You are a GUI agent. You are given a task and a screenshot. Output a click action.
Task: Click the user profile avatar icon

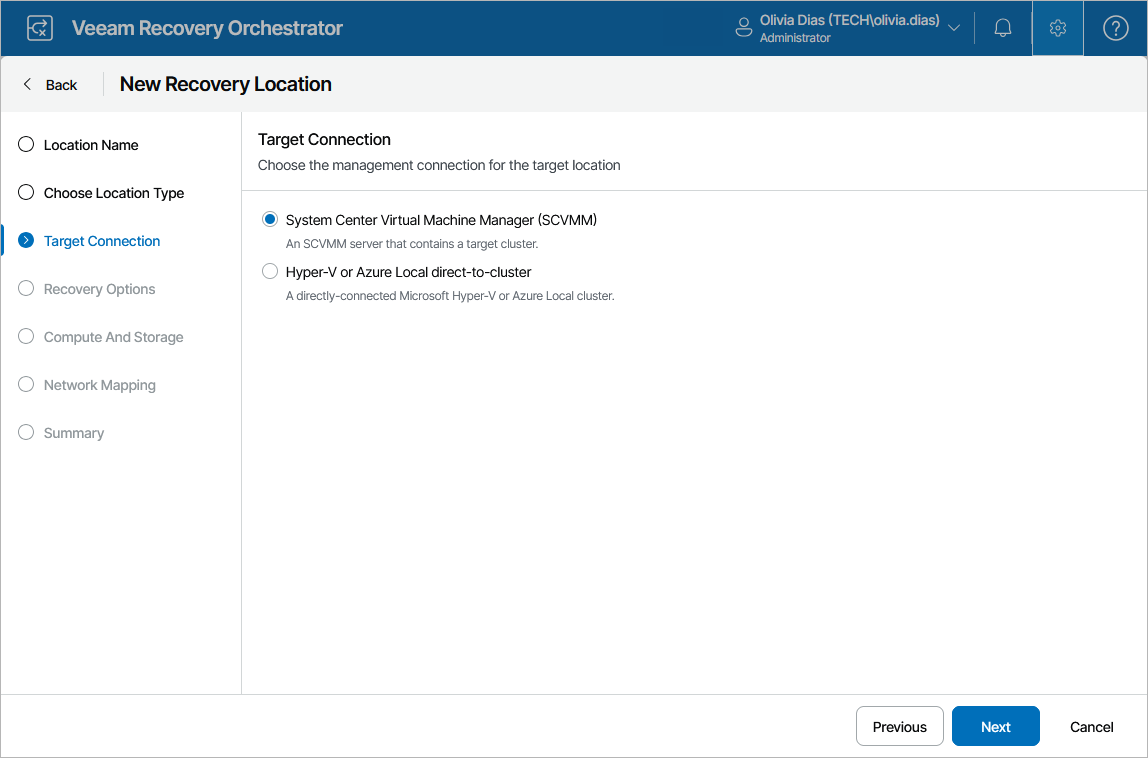(x=743, y=28)
